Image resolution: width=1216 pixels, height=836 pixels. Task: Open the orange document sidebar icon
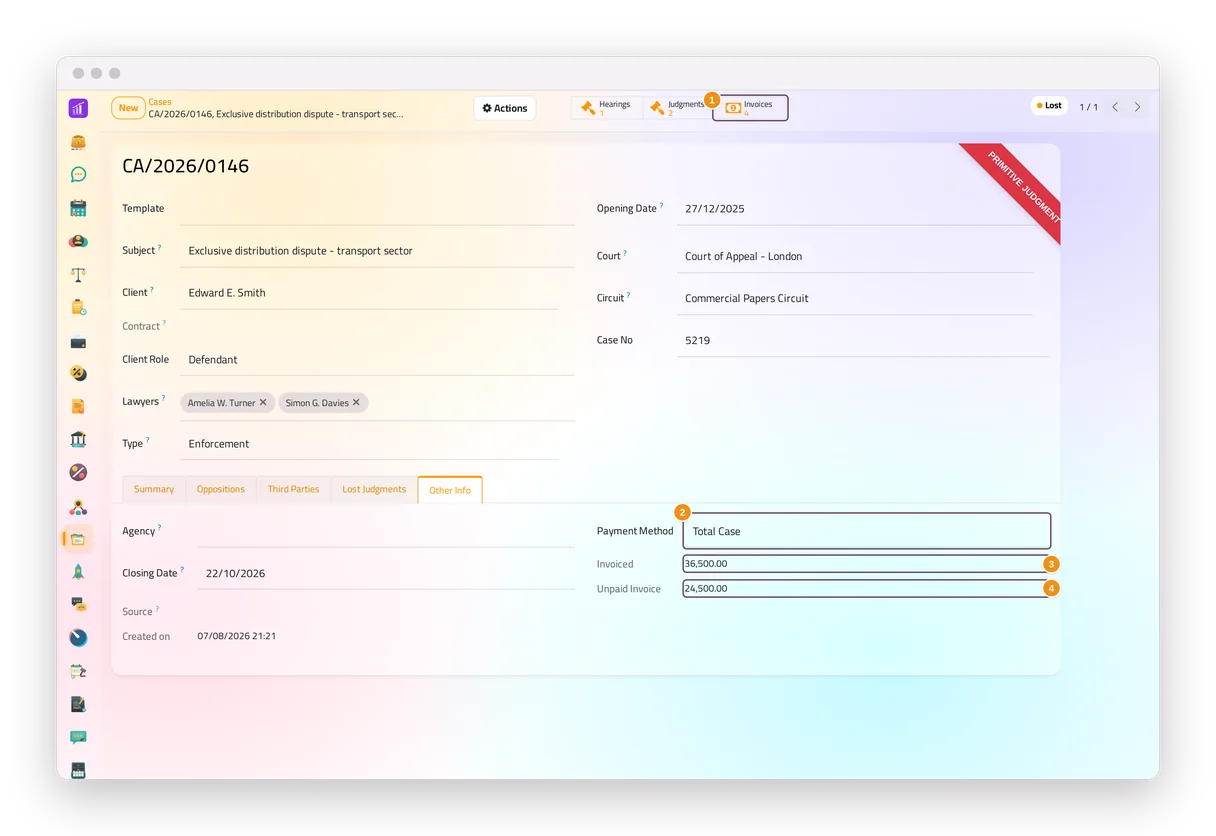click(x=78, y=406)
